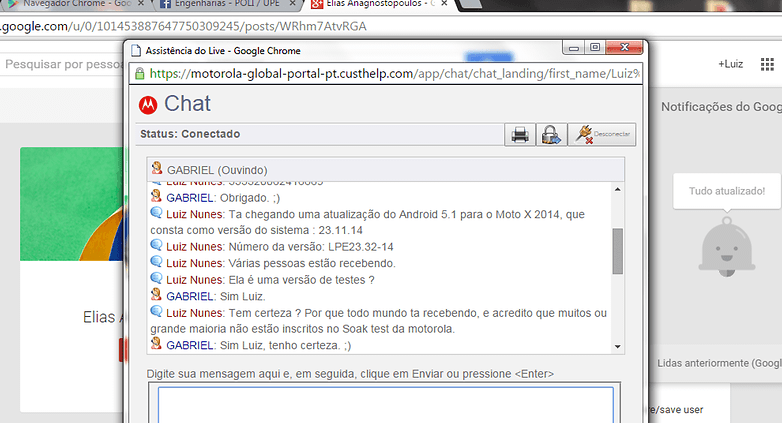Click the chat message input text box
This screenshot has width=782, height=423.
point(386,405)
